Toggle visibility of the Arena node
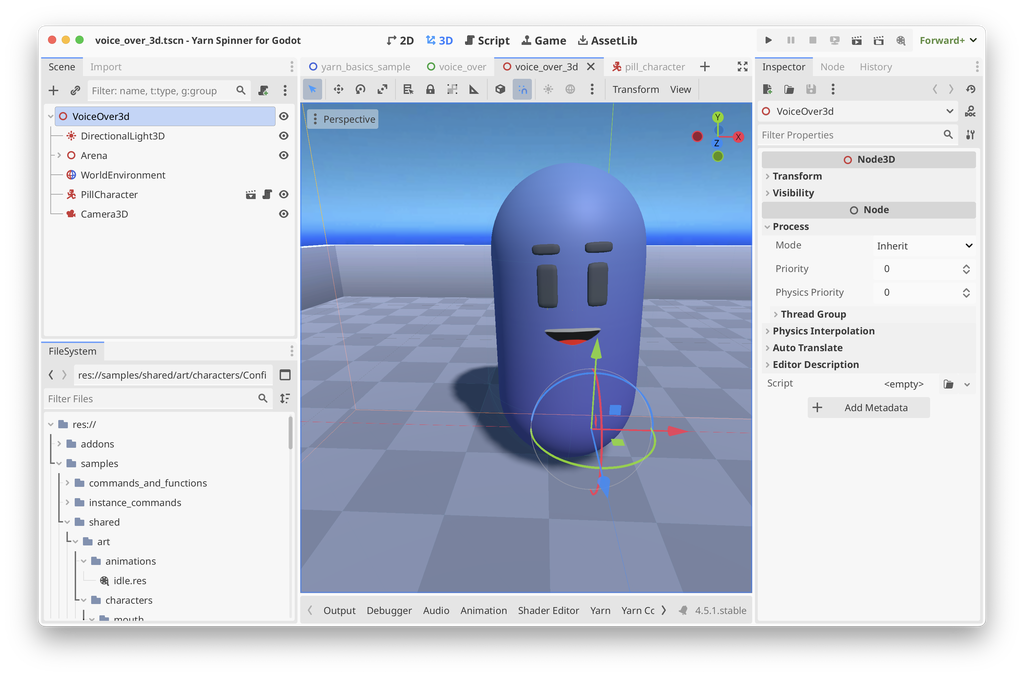The image size is (1024, 677). click(x=284, y=156)
